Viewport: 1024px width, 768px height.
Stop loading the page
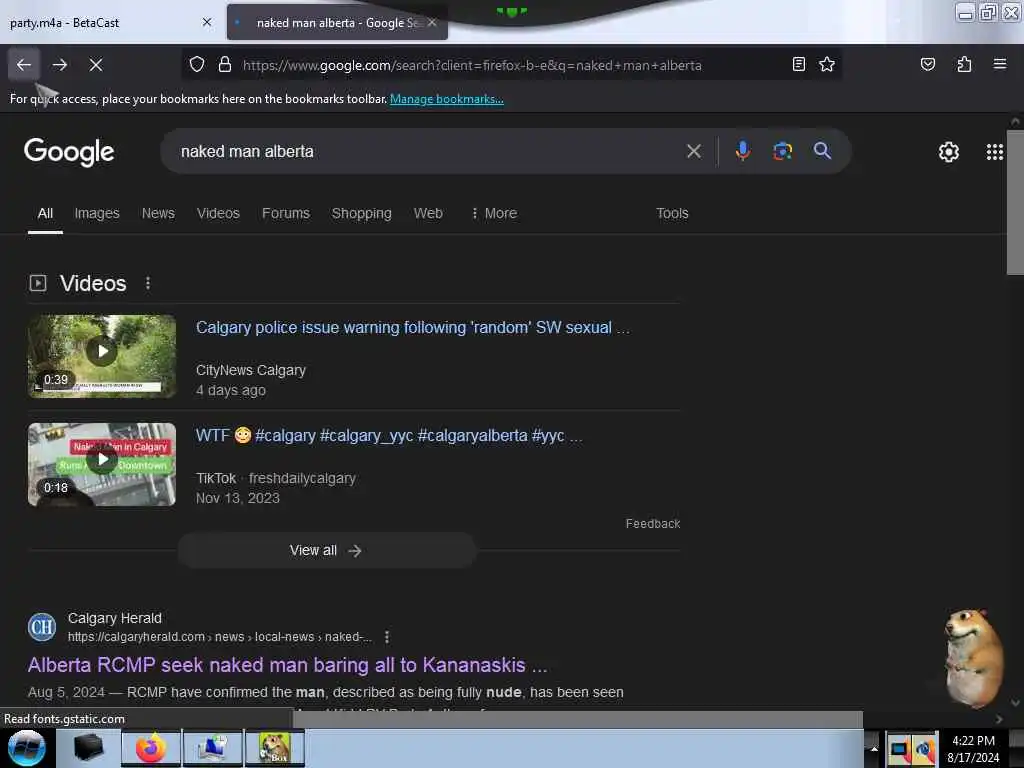[x=96, y=65]
